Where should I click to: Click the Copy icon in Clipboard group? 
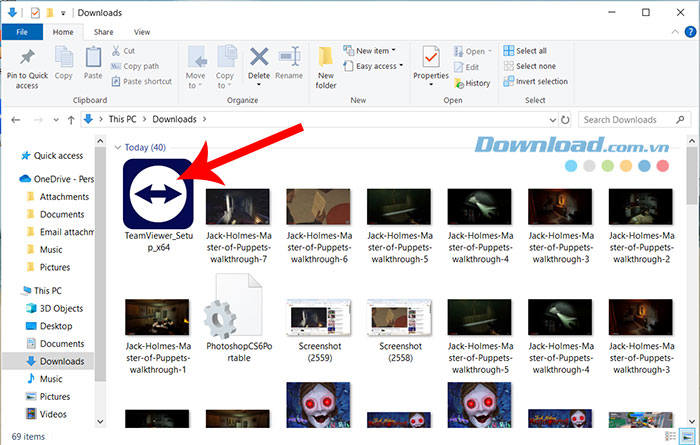pos(64,60)
